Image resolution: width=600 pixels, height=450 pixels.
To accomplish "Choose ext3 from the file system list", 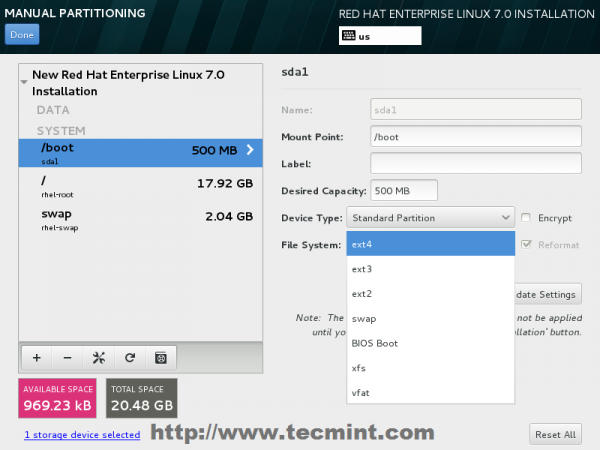I will 430,269.
